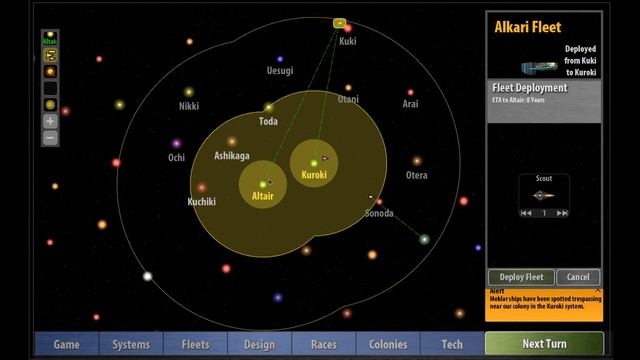
Task: Toggle the fleet display map icon
Action: [50, 55]
